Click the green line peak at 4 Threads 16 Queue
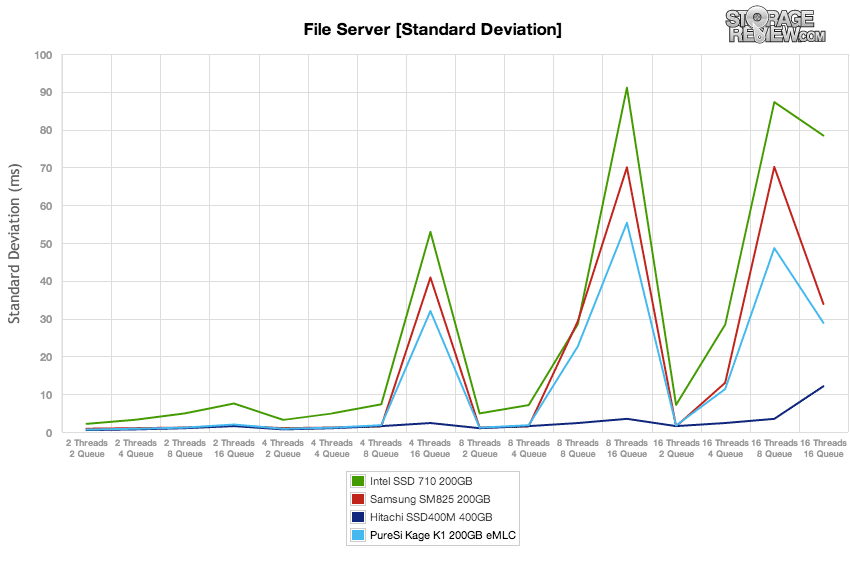850x567 pixels. 430,232
